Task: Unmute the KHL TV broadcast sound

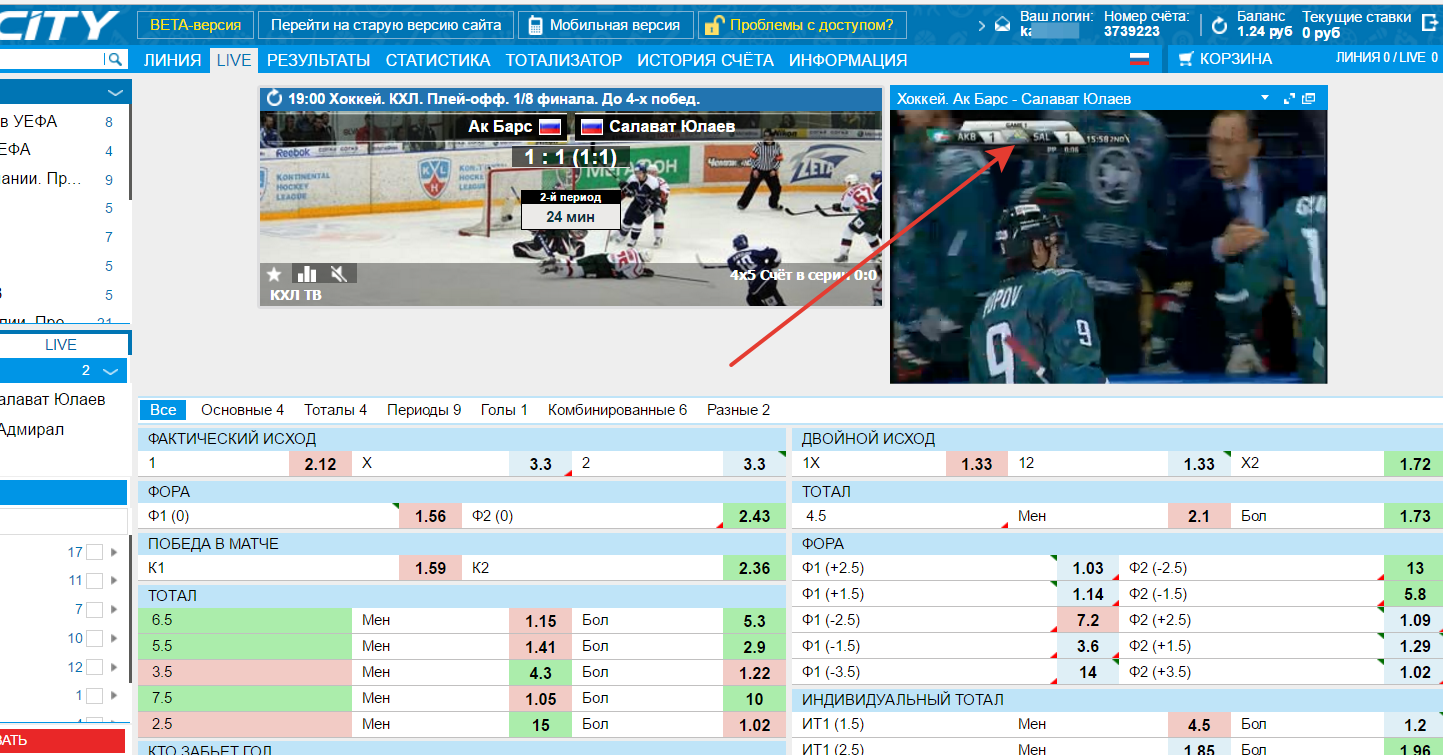Action: pyautogui.click(x=339, y=274)
